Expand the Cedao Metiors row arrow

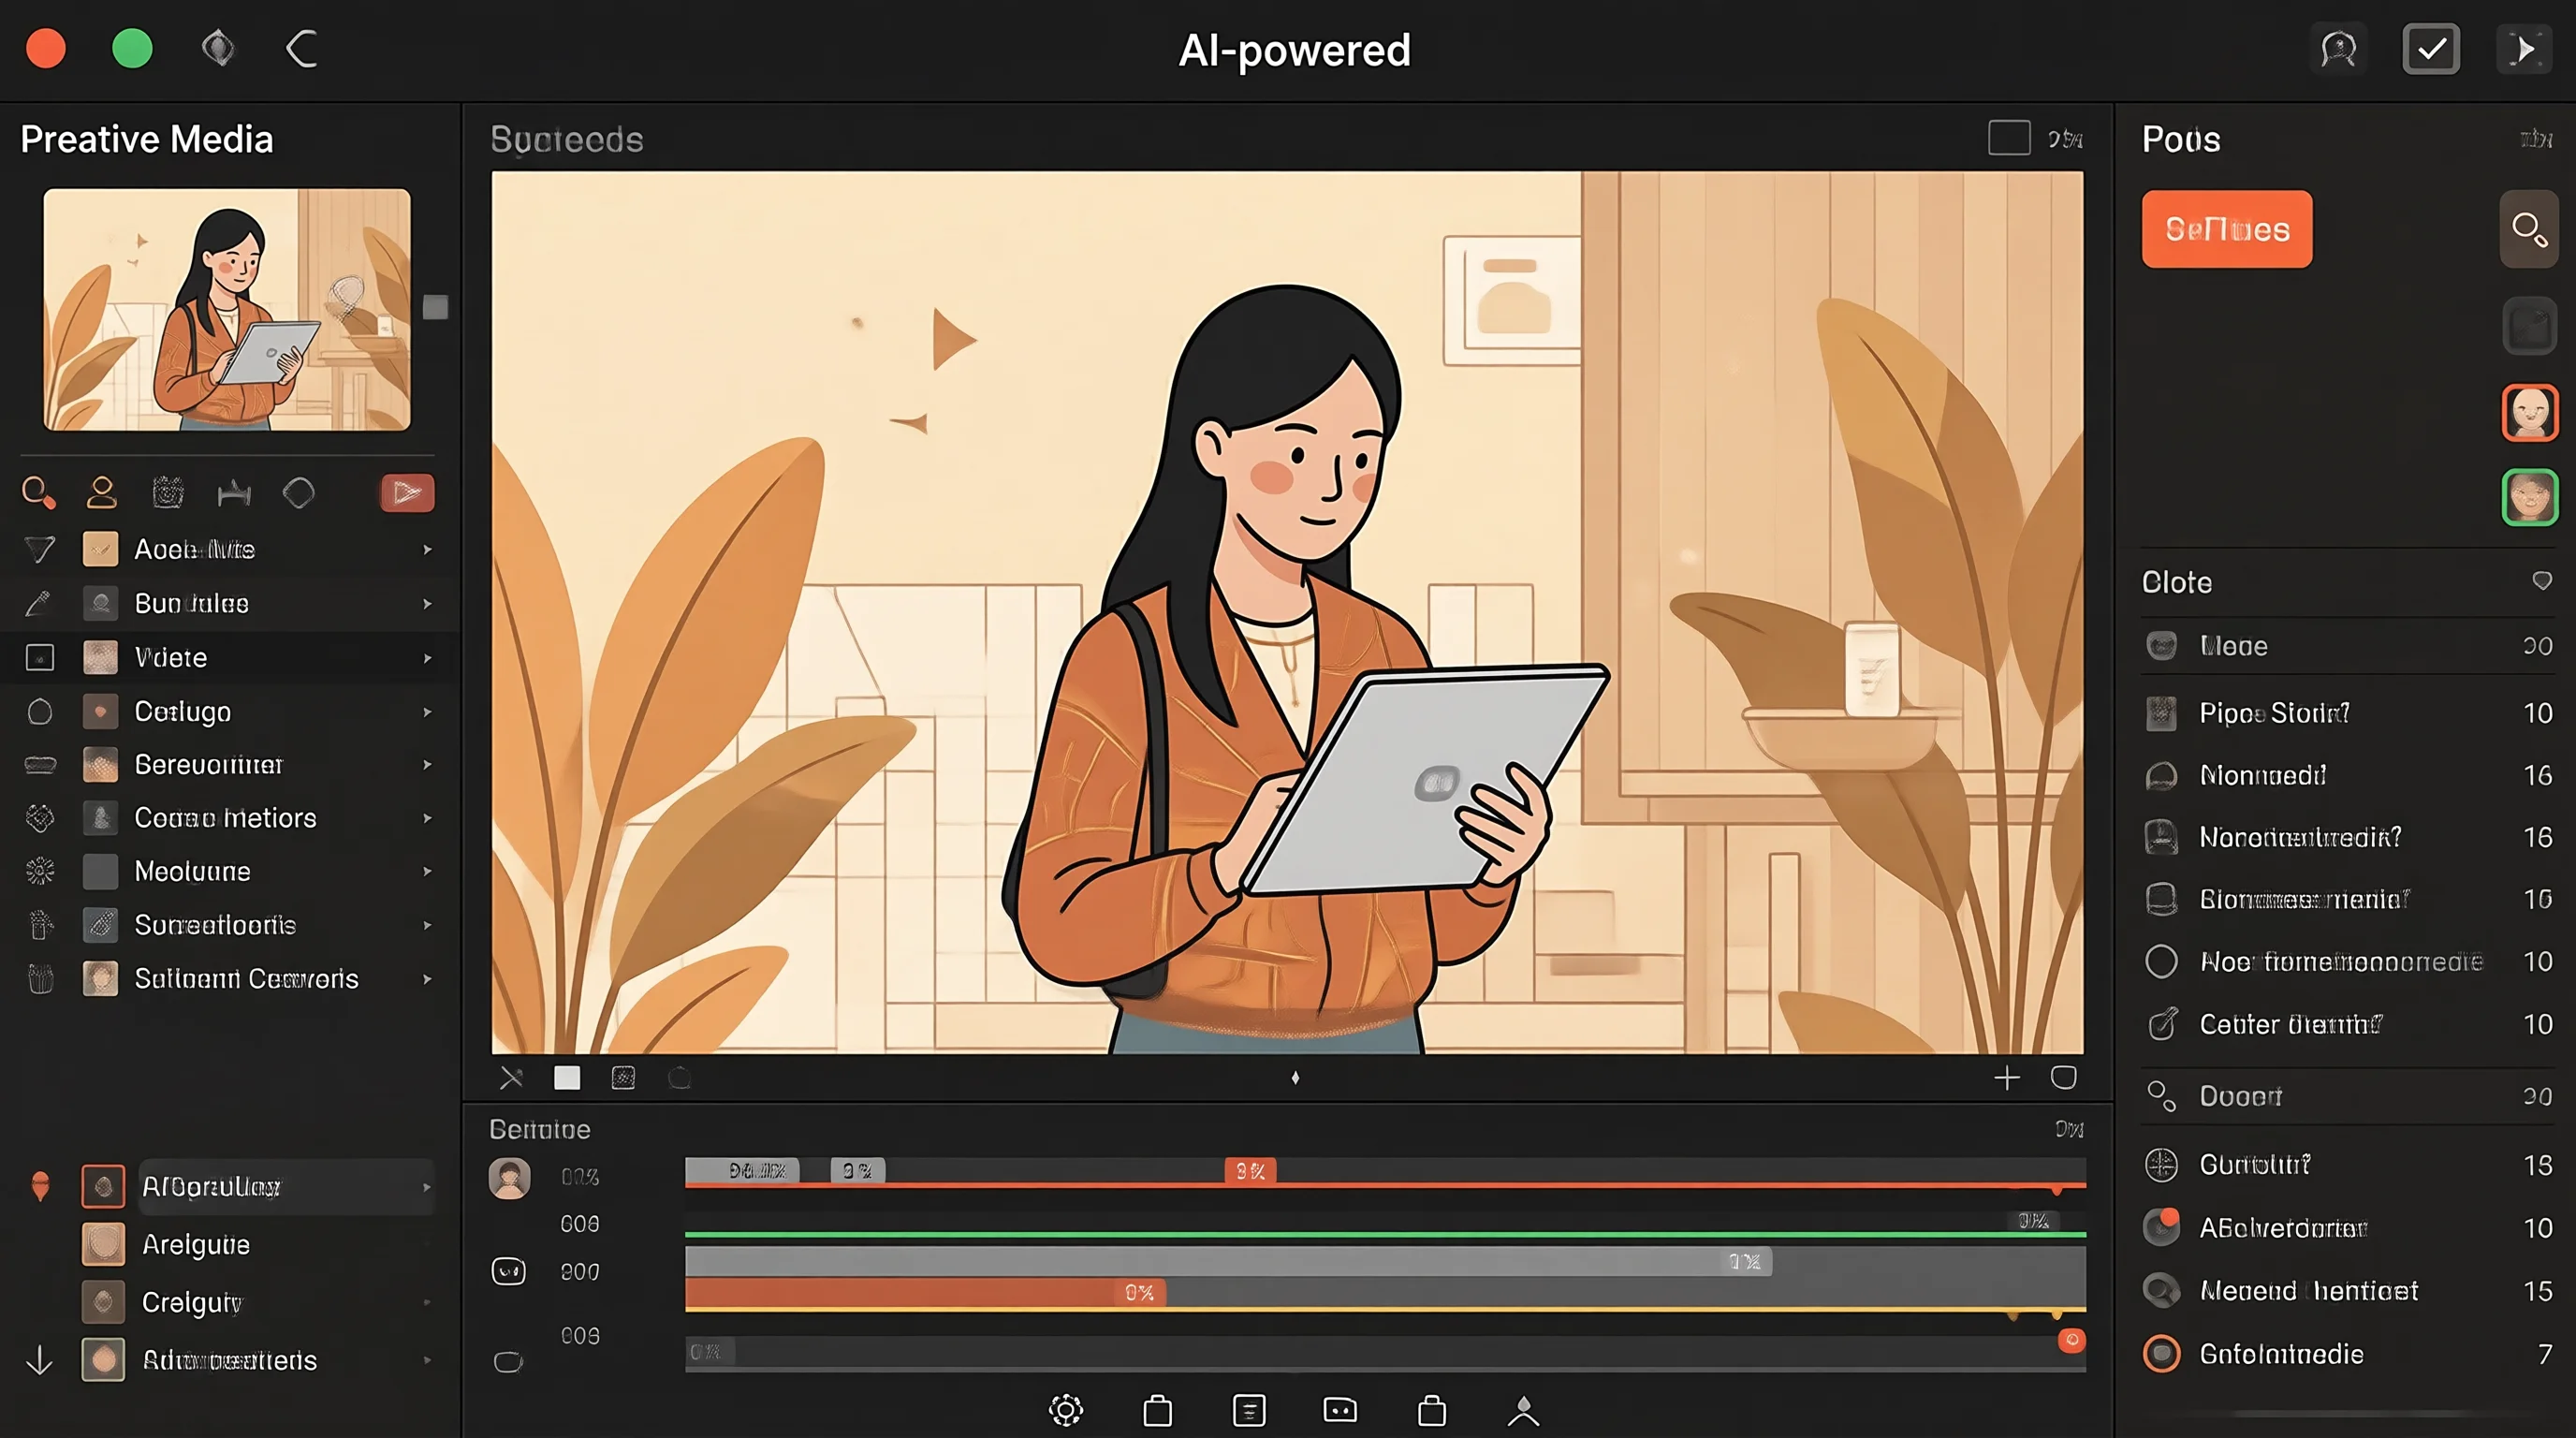pos(427,818)
